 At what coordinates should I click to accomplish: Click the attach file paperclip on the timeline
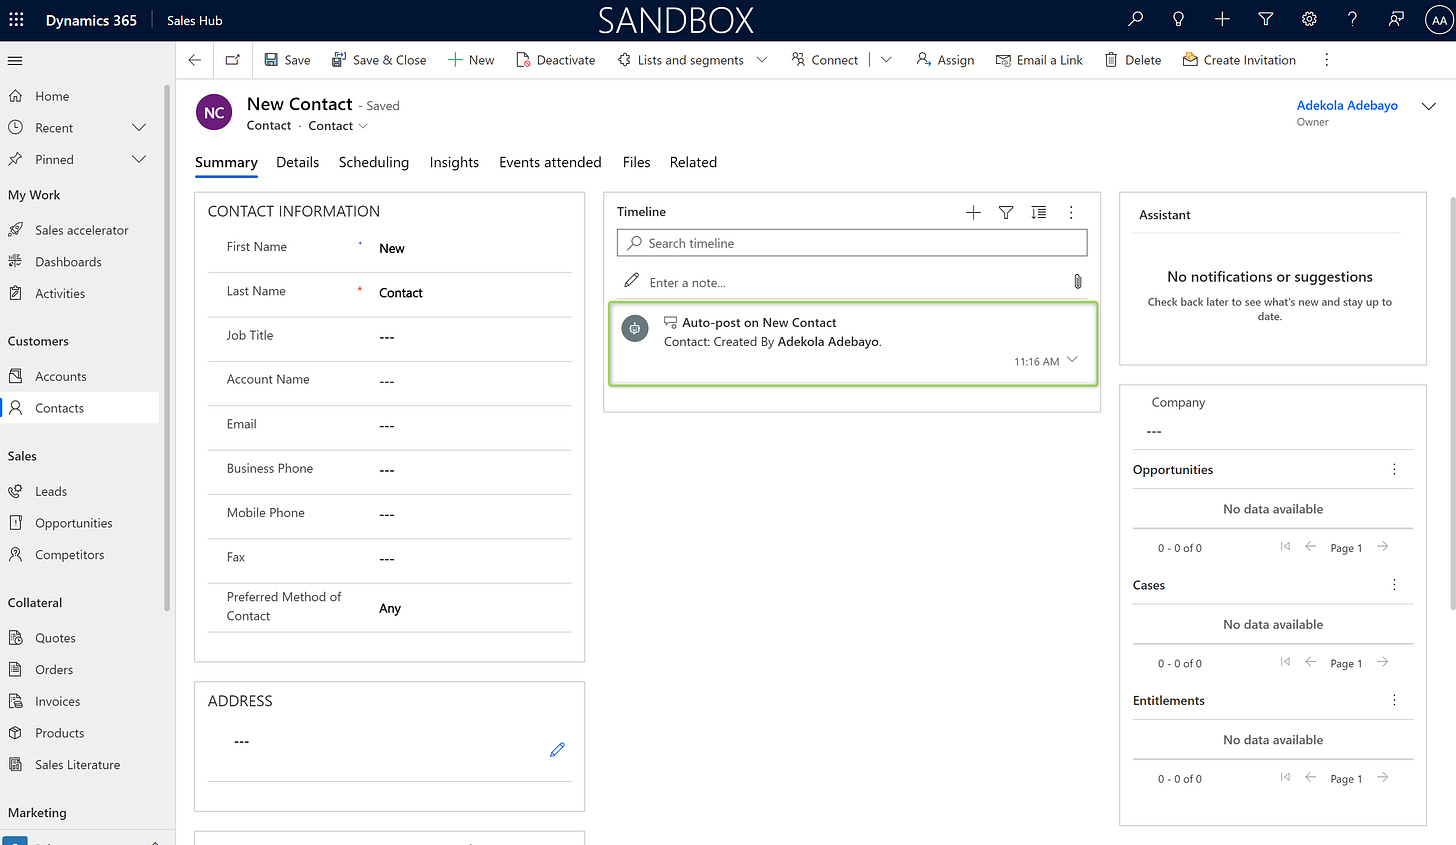[1077, 281]
